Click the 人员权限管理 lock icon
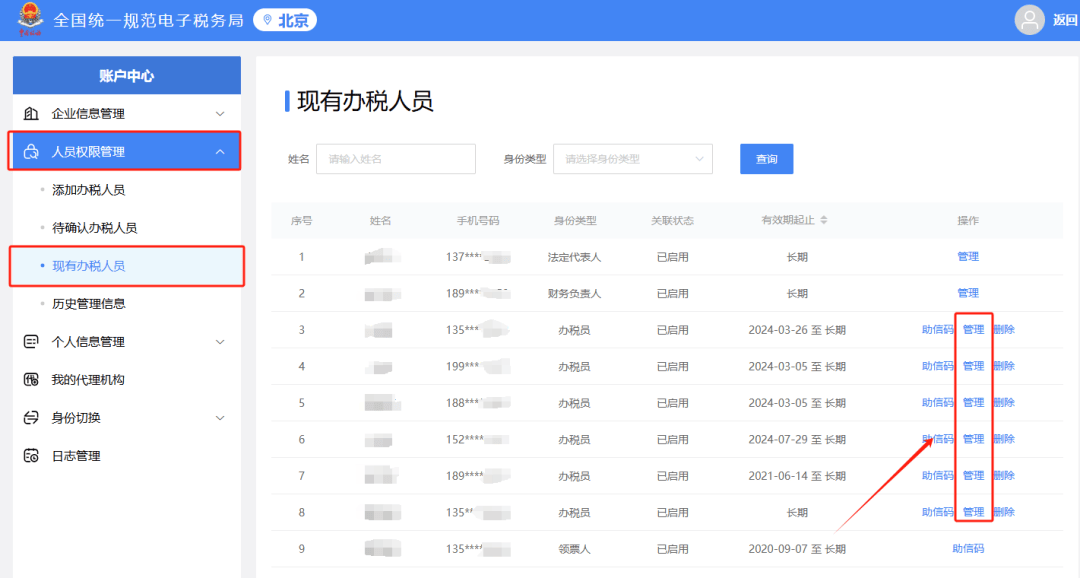Viewport: 1080px width, 578px height. pos(31,152)
